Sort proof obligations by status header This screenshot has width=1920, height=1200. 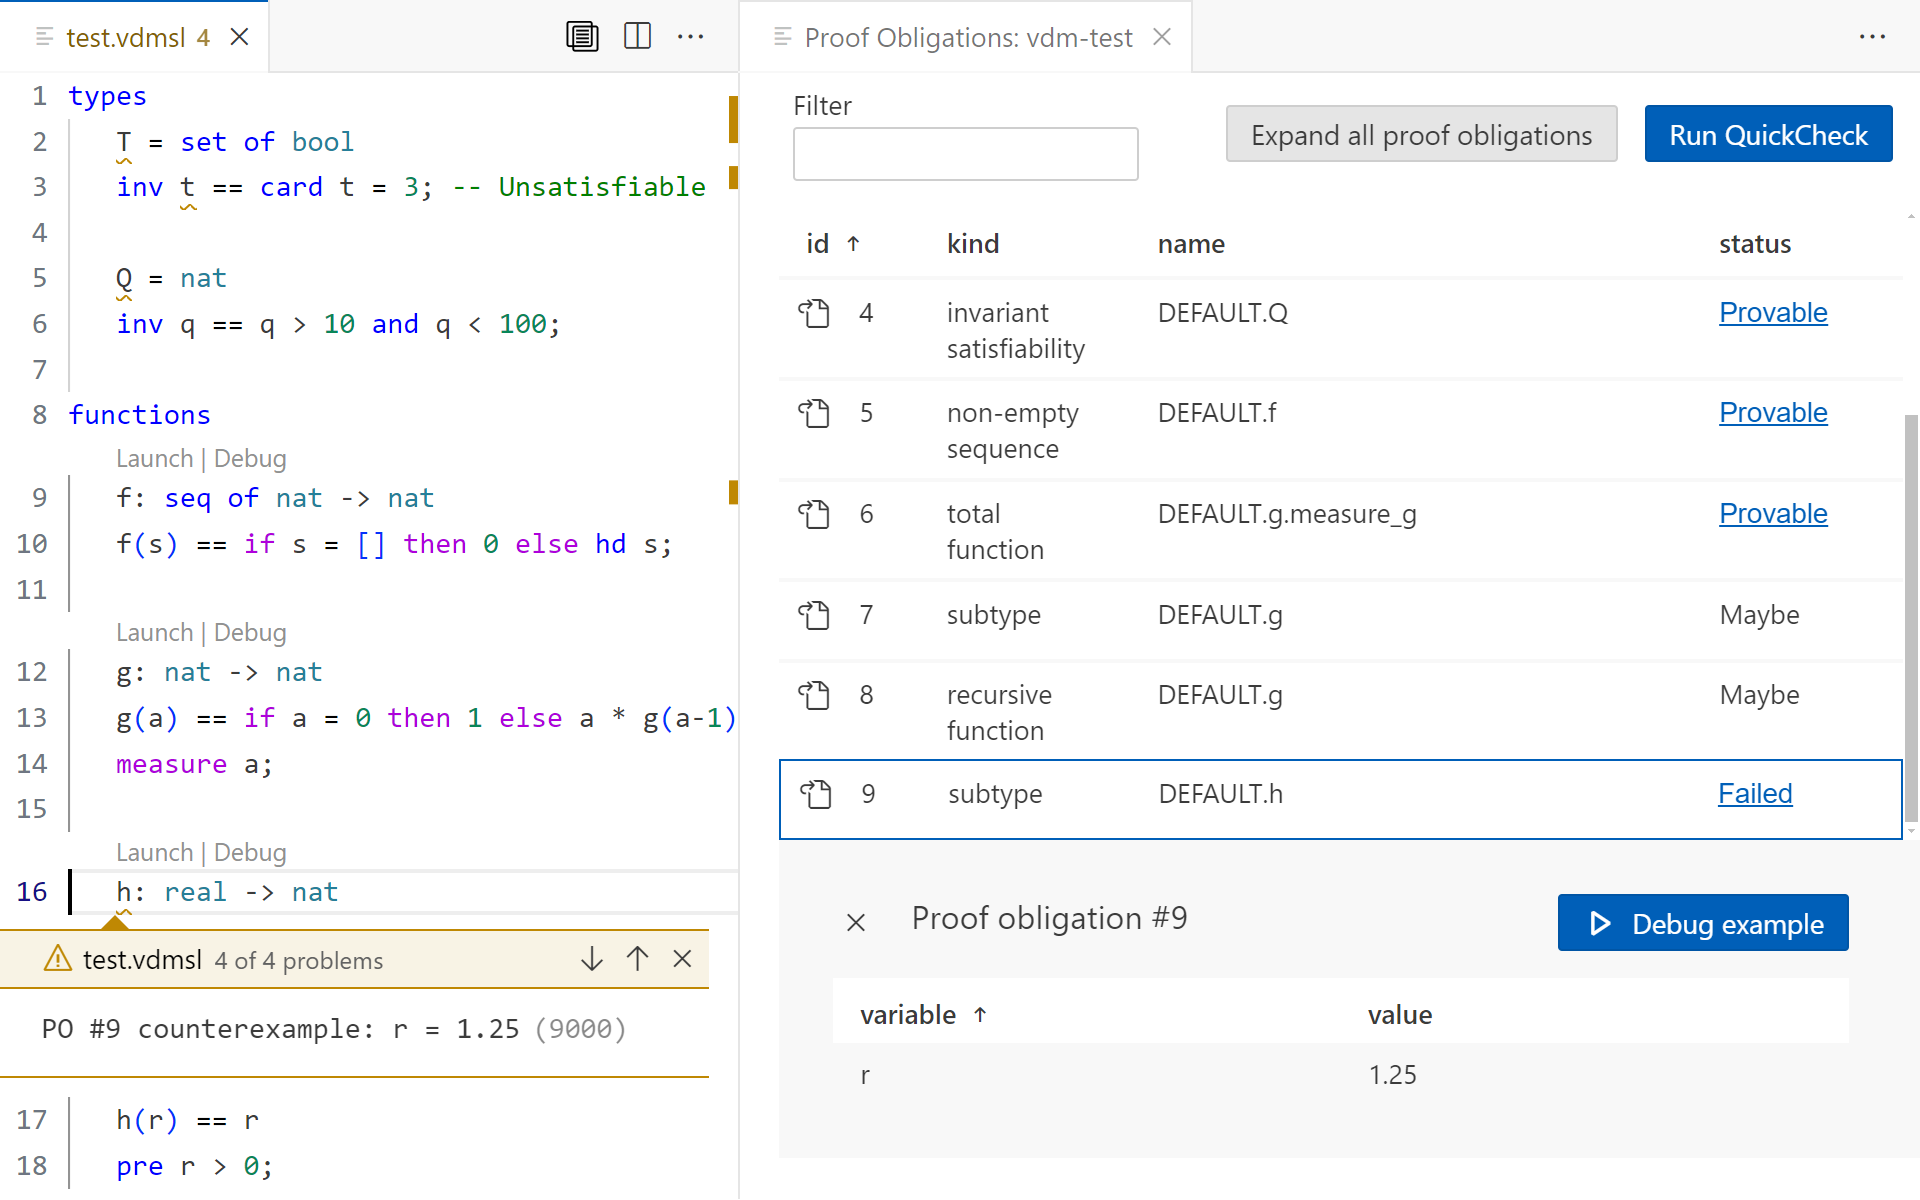point(1754,244)
